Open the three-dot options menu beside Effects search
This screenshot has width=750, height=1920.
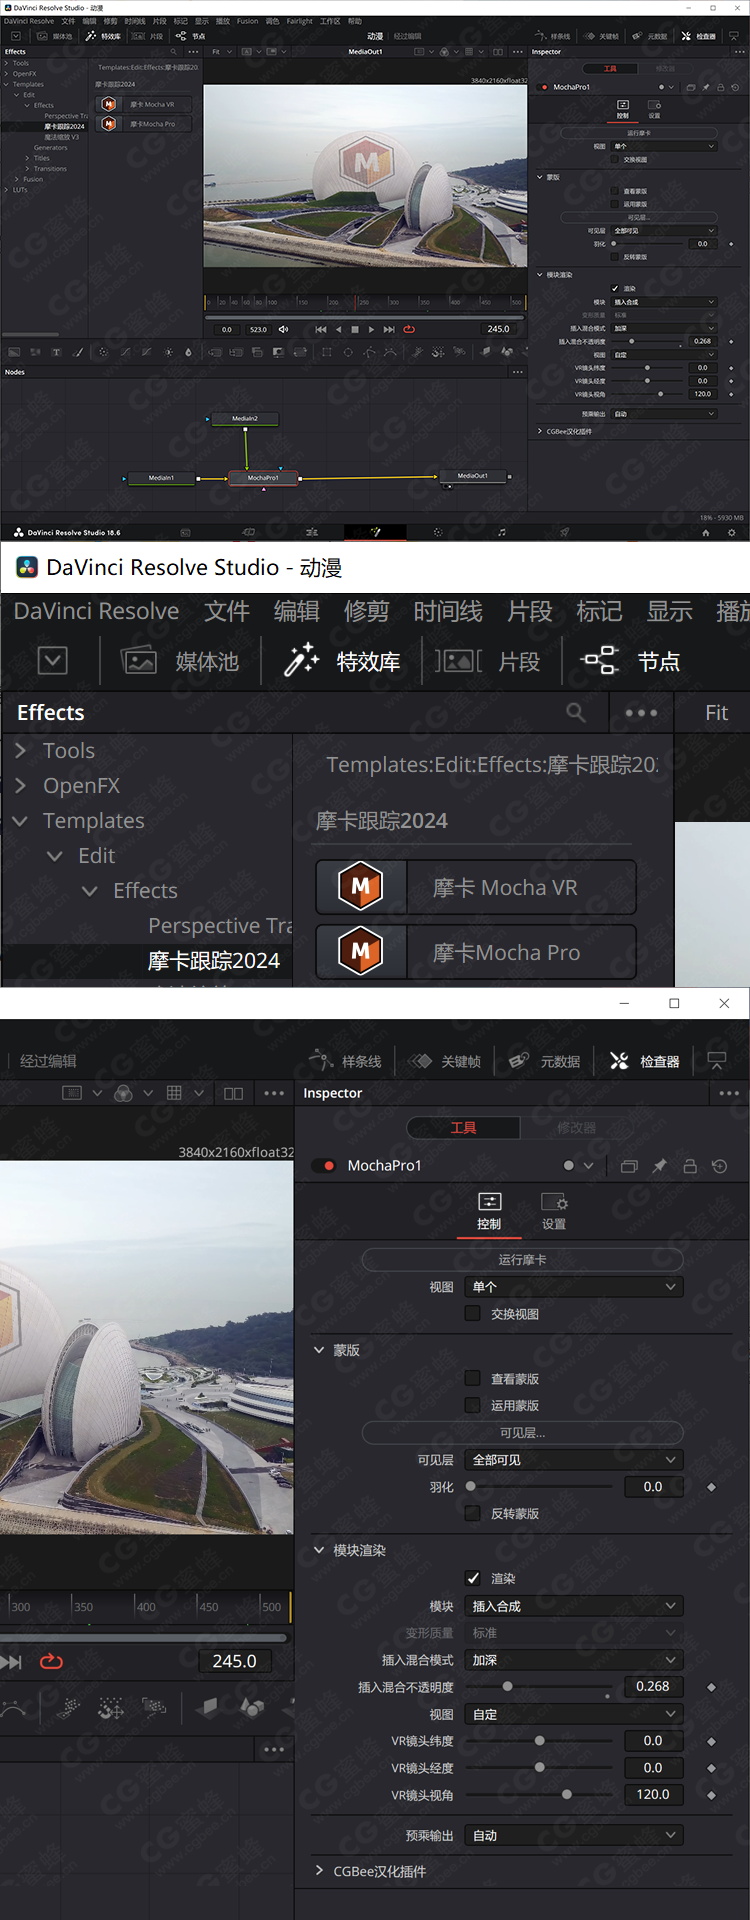[641, 713]
